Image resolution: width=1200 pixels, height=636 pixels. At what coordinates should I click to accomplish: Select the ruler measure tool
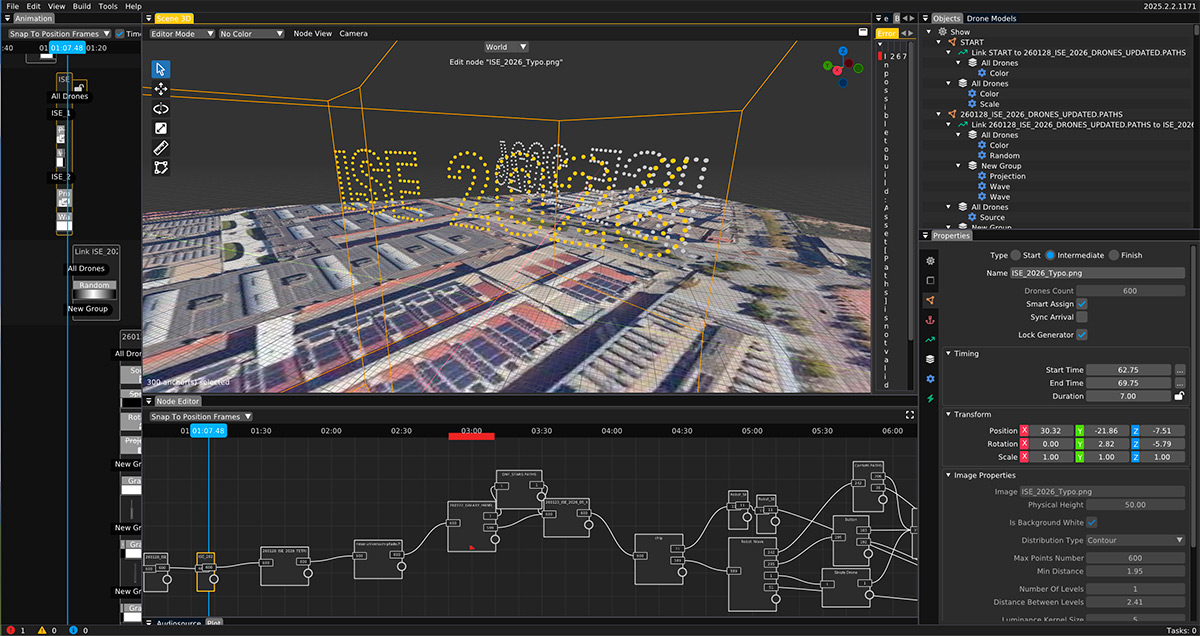(161, 148)
